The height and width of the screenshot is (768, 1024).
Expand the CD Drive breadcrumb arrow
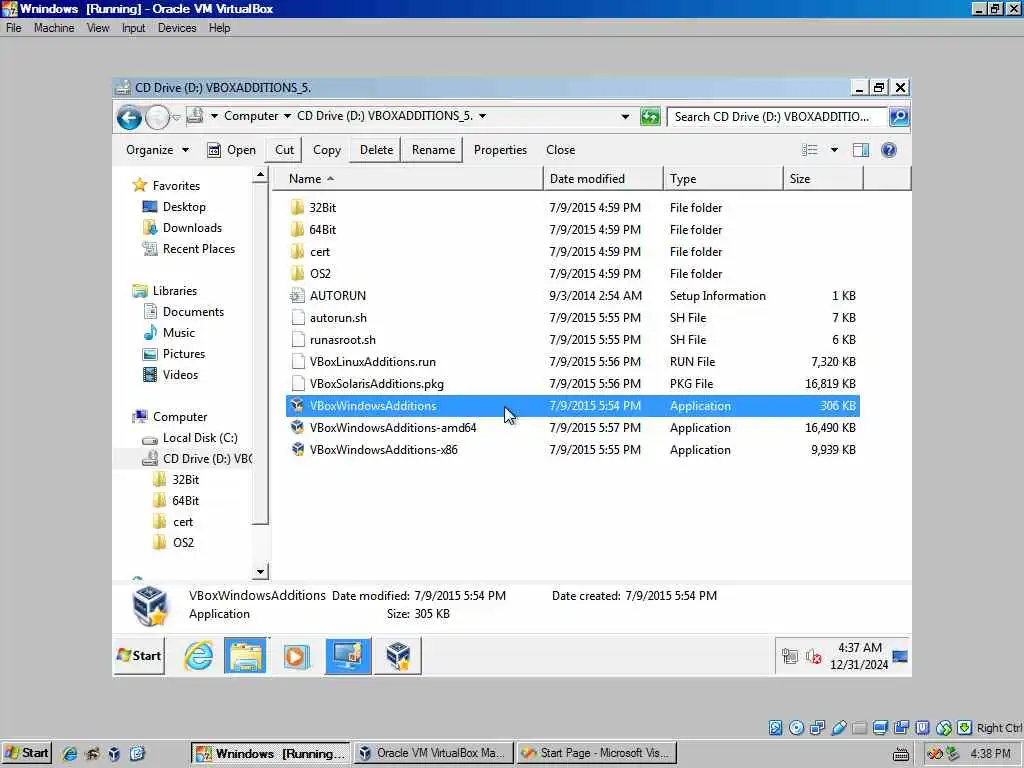(x=483, y=116)
